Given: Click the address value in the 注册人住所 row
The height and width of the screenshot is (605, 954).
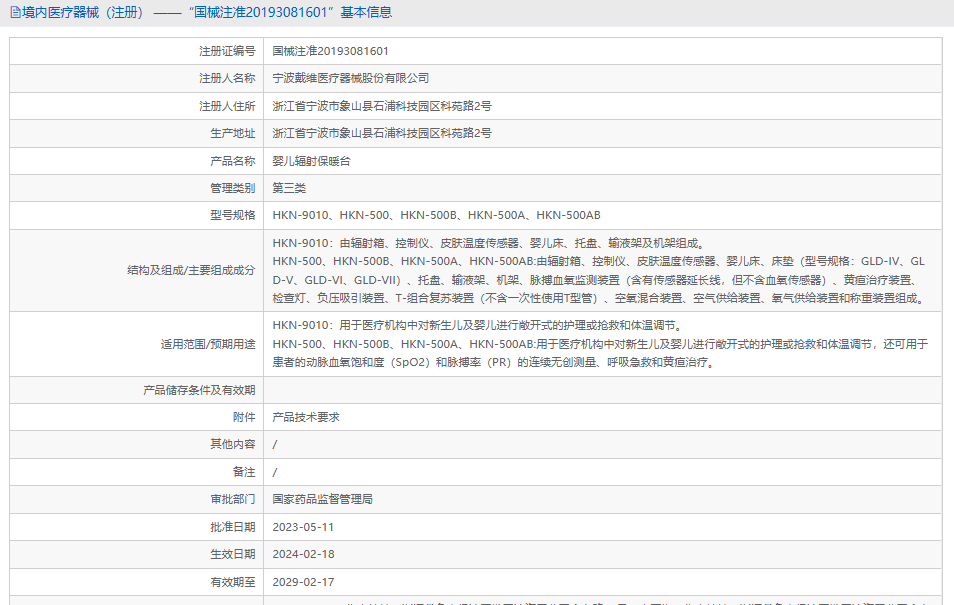Looking at the screenshot, I should 382,106.
